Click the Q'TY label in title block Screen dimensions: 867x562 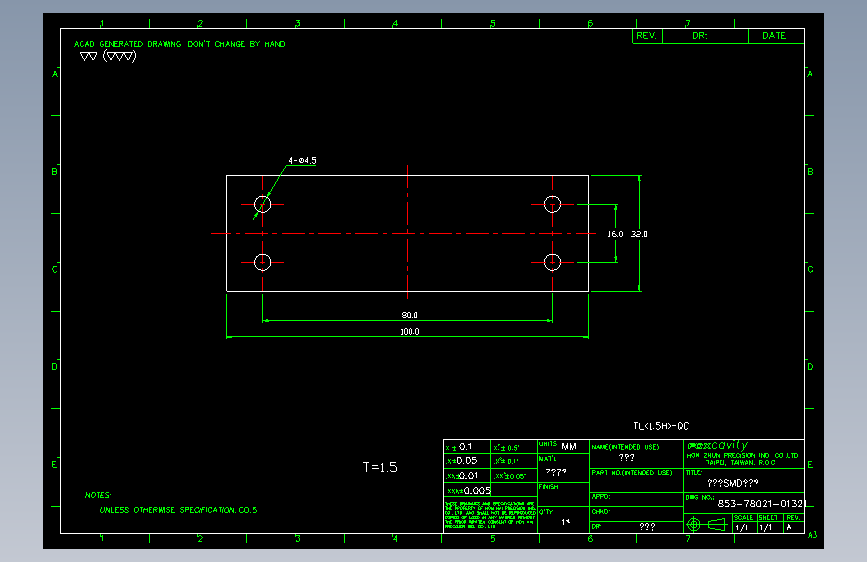tap(546, 512)
